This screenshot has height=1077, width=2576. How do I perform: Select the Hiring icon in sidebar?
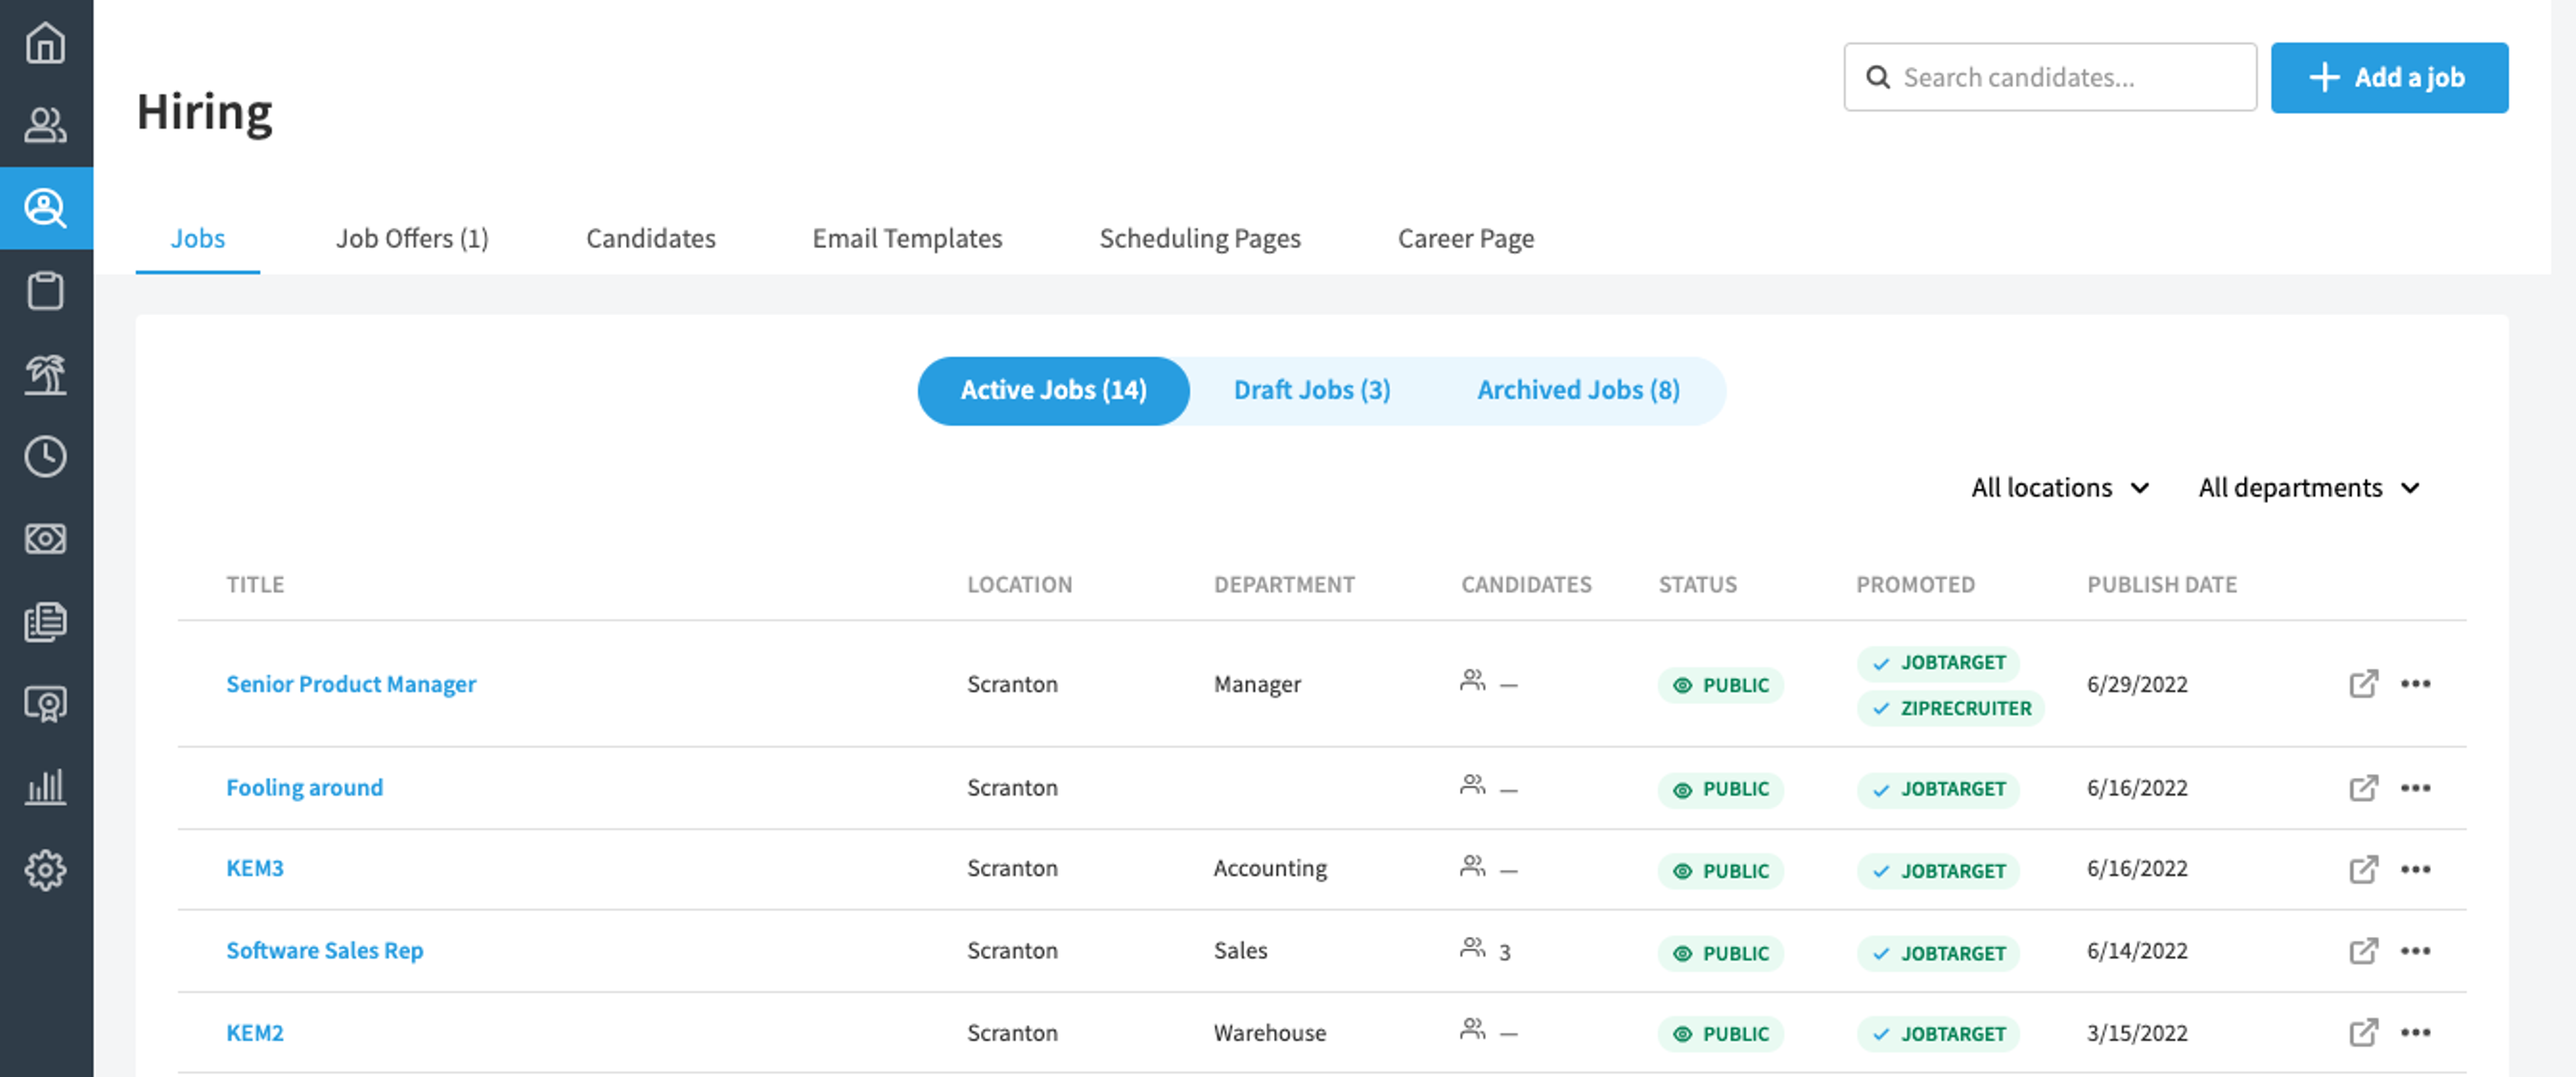tap(46, 208)
